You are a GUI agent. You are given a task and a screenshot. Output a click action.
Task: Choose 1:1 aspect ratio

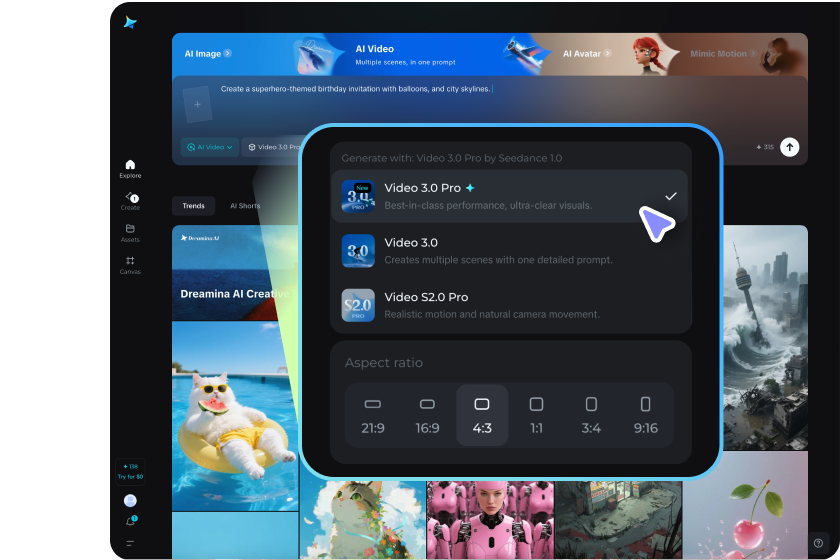point(536,415)
